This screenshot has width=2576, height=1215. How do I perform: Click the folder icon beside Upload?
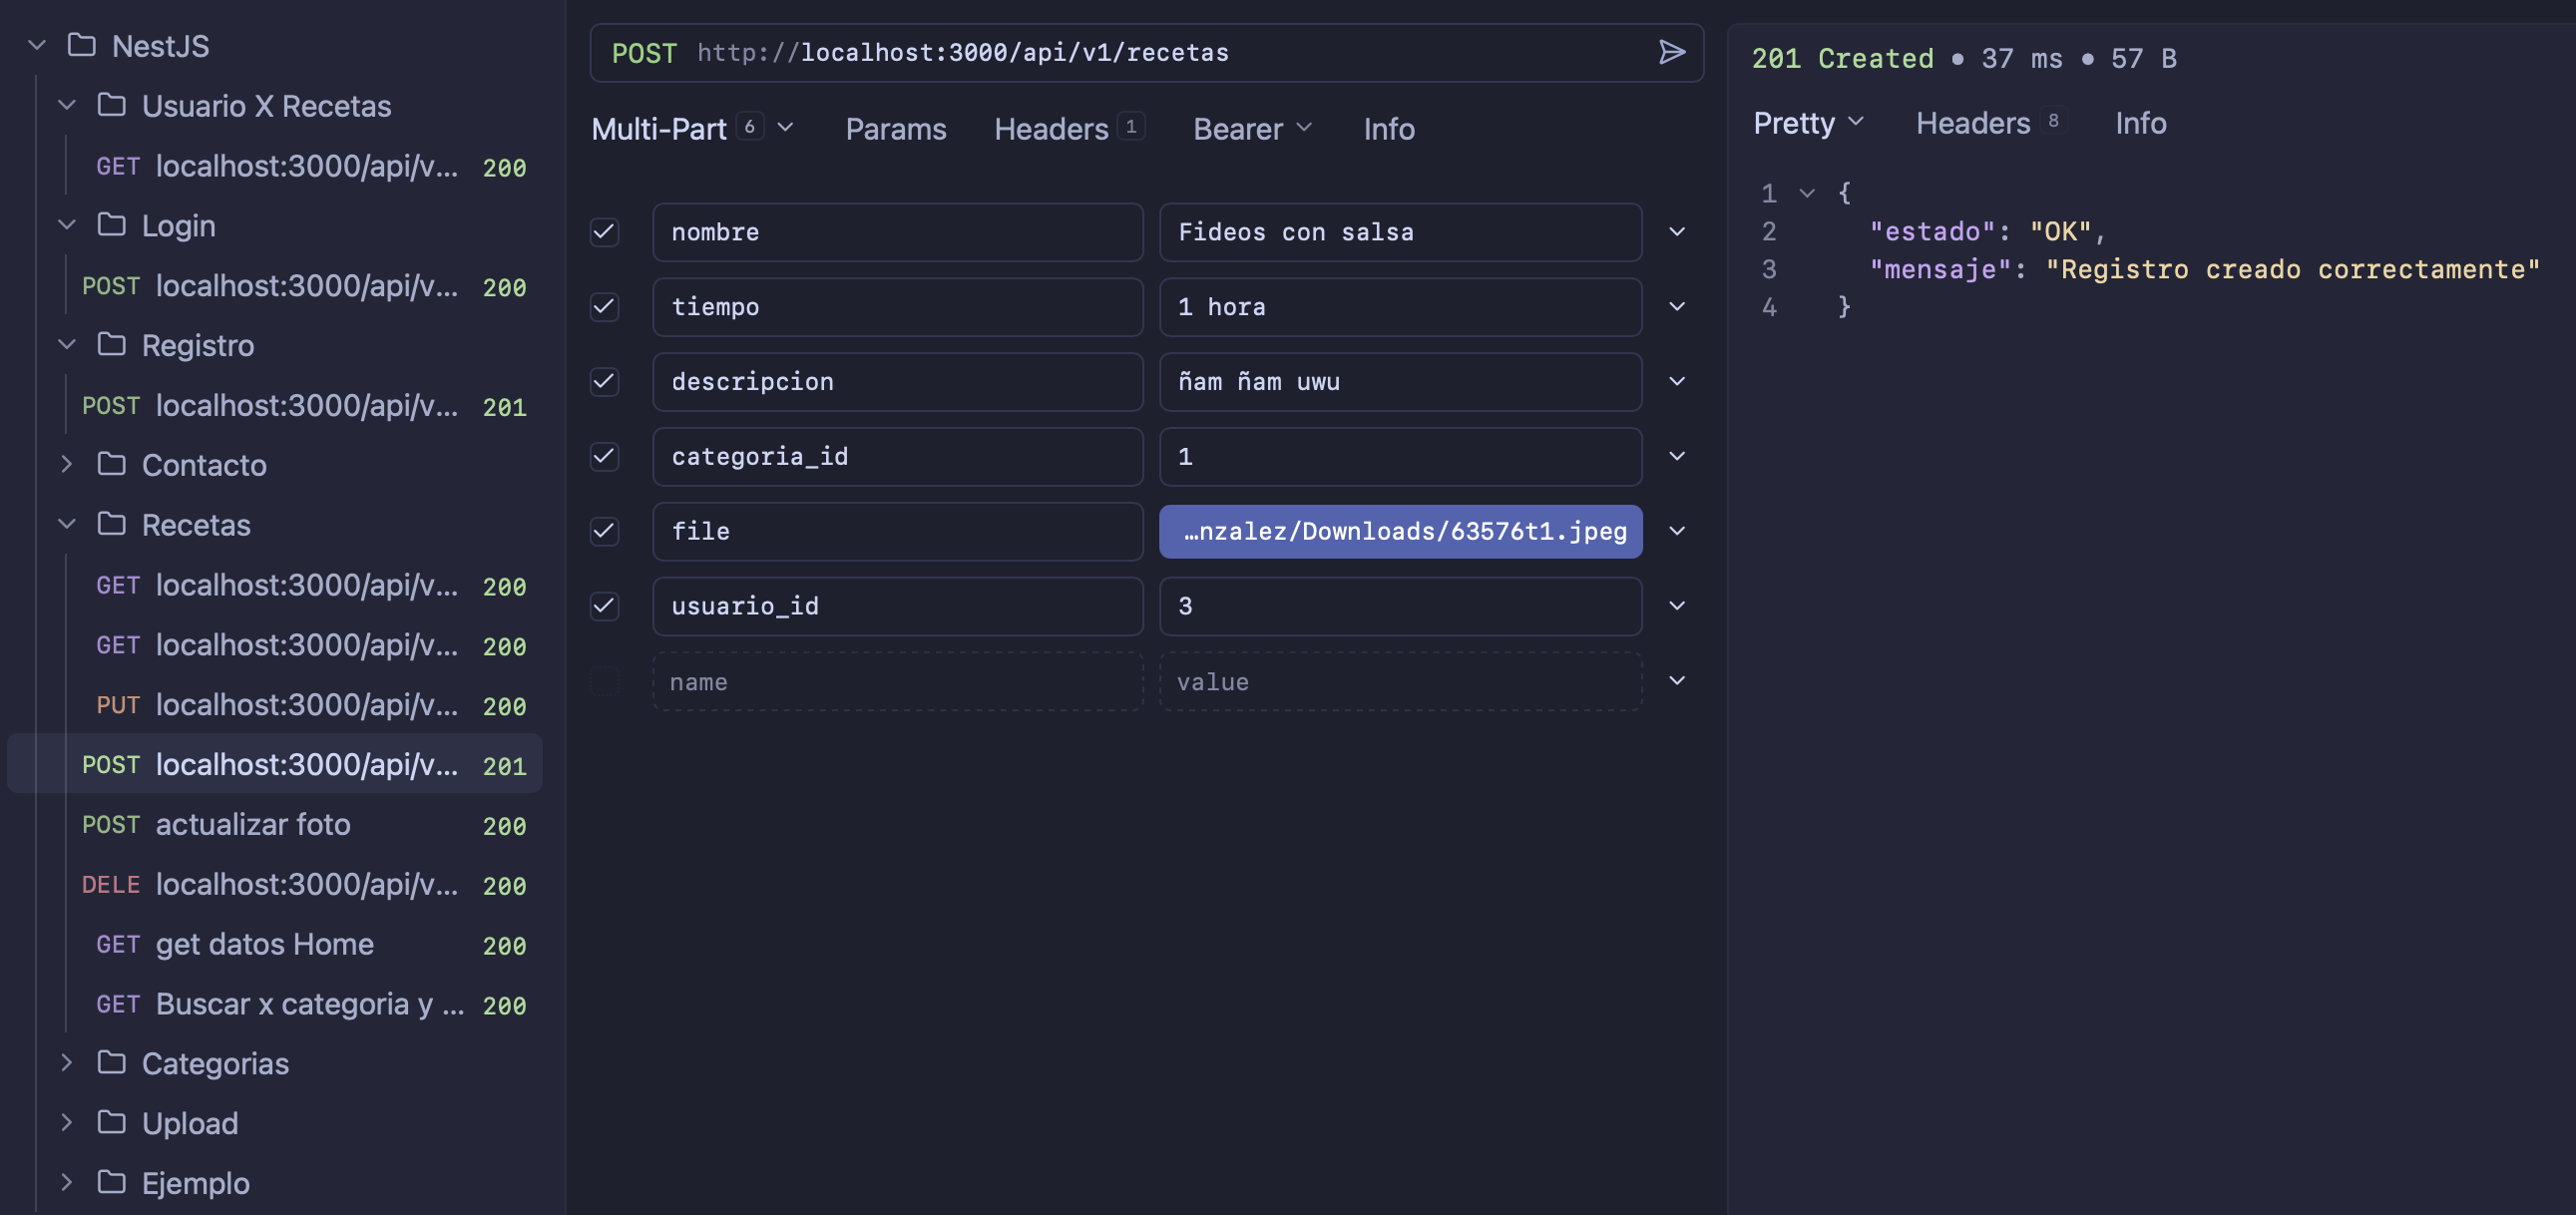click(110, 1122)
